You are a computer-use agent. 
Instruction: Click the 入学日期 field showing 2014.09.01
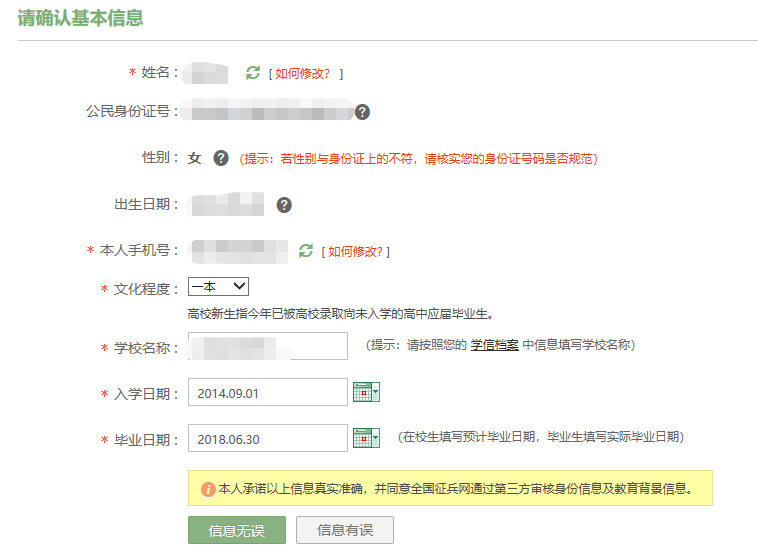tap(267, 393)
